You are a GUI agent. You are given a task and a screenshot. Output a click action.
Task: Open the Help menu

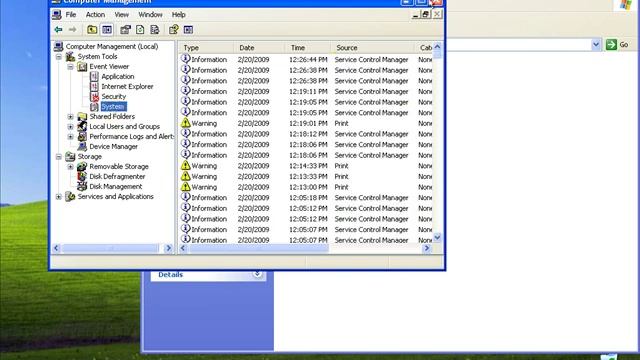click(x=178, y=15)
